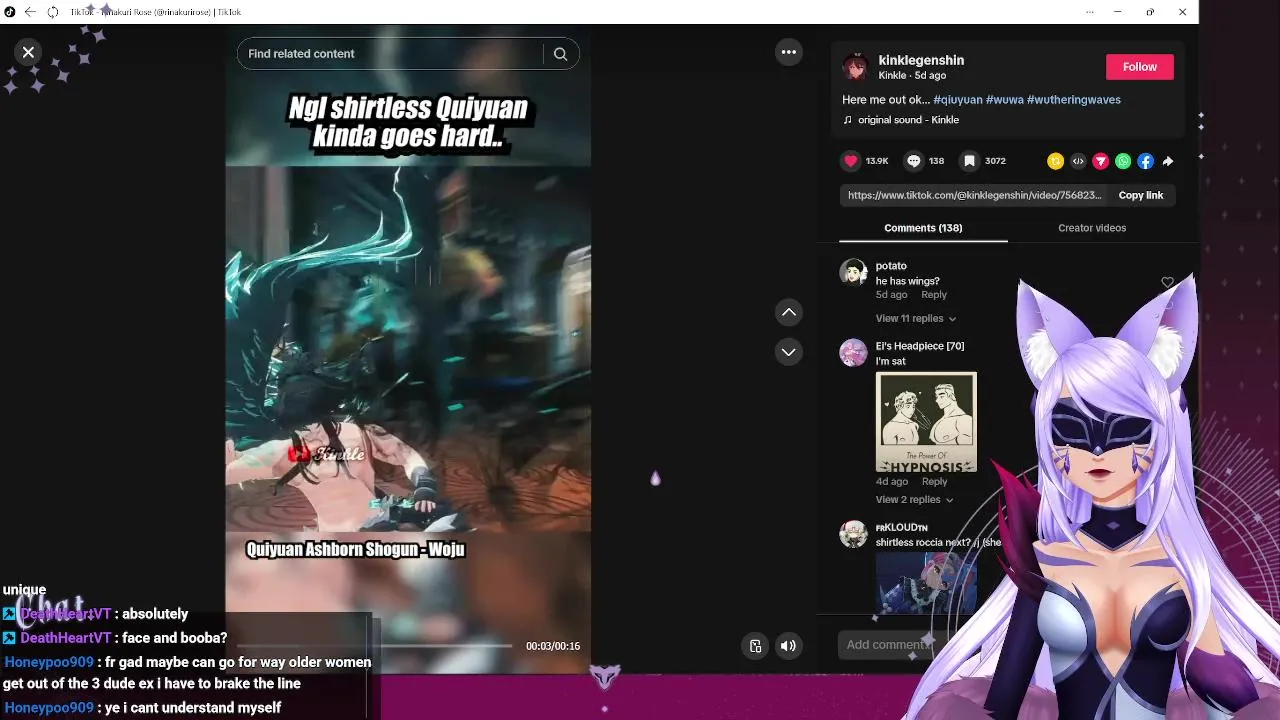The height and width of the screenshot is (720, 1280).
Task: Open FRKLOUD commenter avatar
Action: (853, 534)
